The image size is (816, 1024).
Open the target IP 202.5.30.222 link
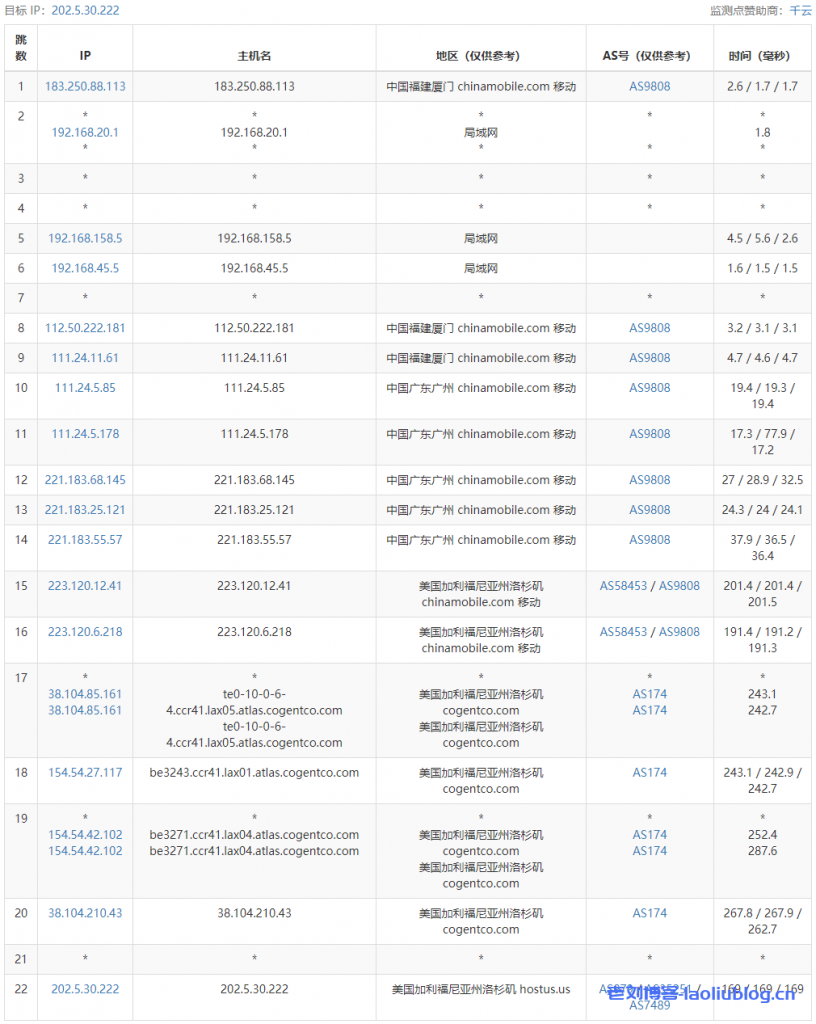(x=90, y=10)
